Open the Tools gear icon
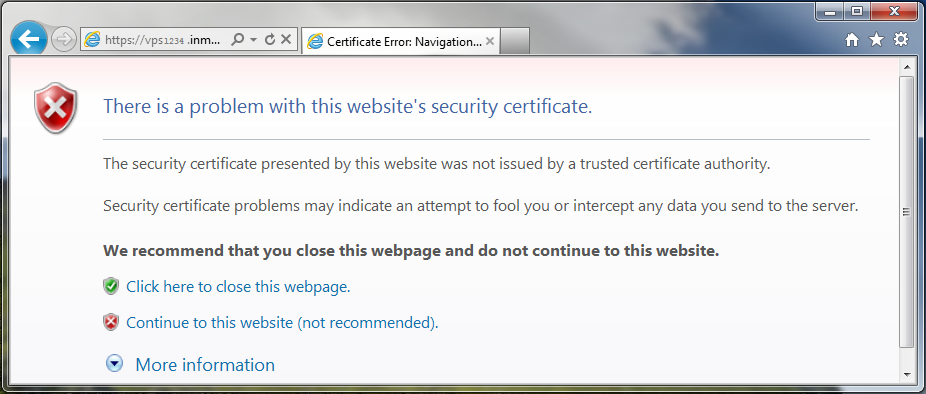Image resolution: width=926 pixels, height=394 pixels. pos(901,40)
